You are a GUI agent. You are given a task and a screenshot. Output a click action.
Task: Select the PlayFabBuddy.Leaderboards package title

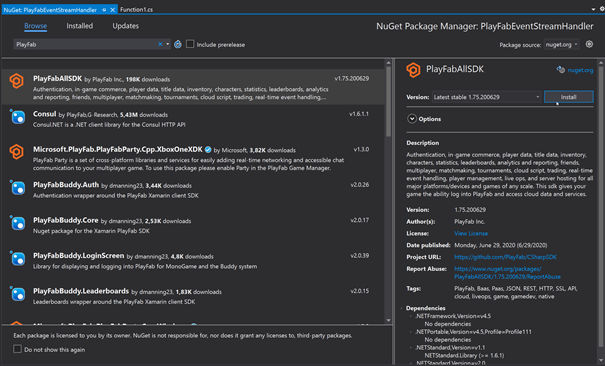tap(81, 291)
